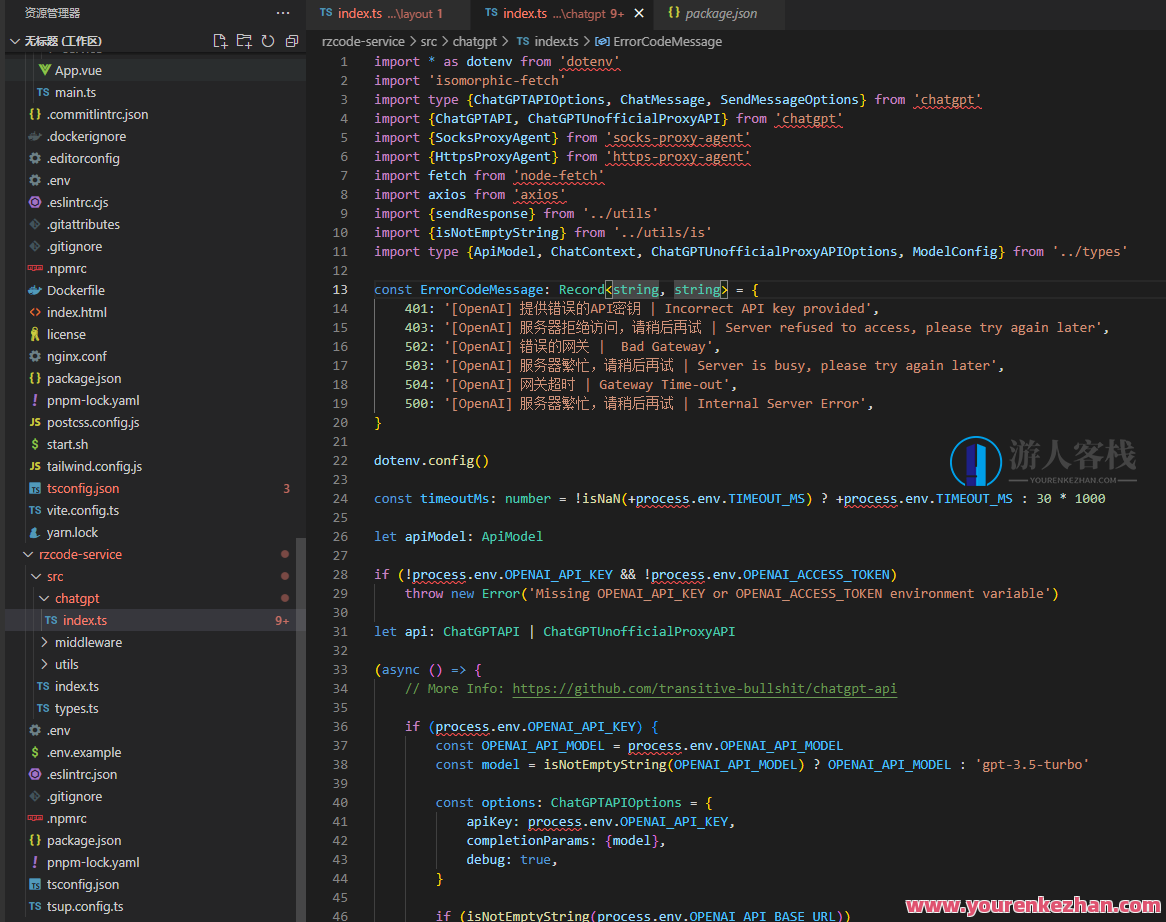The image size is (1166, 922).
Task: Click the ErrorCodeMessage constant name on line 13
Action: (481, 290)
